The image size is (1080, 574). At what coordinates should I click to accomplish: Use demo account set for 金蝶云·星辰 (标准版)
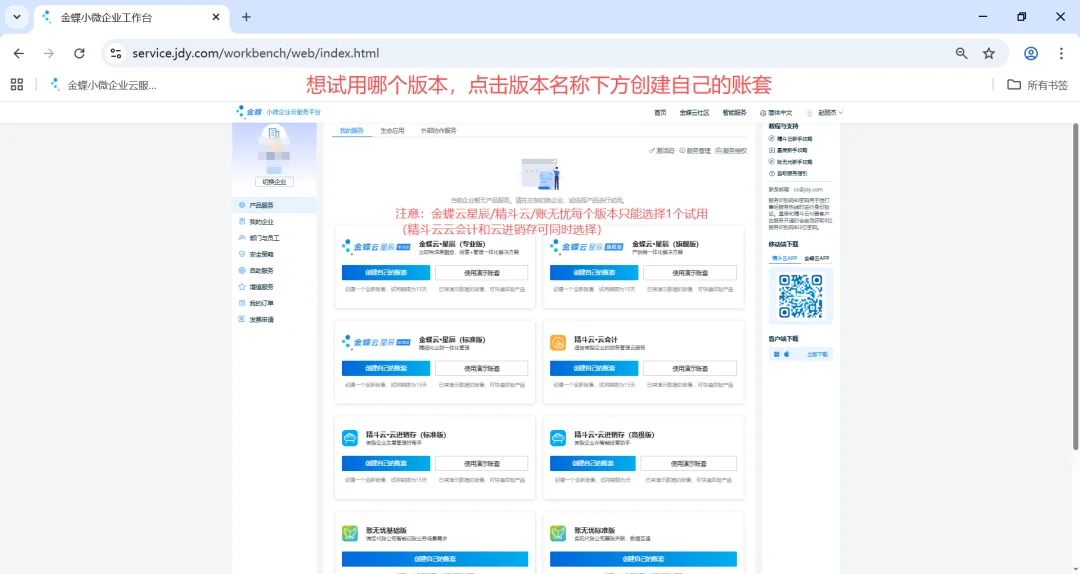click(481, 368)
